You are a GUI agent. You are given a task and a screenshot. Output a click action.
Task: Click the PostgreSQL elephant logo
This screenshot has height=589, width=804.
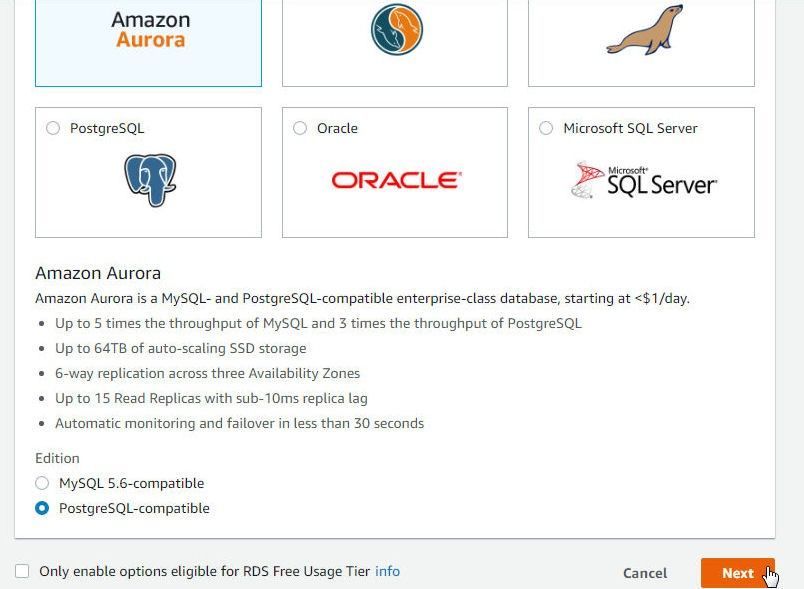pyautogui.click(x=150, y=180)
